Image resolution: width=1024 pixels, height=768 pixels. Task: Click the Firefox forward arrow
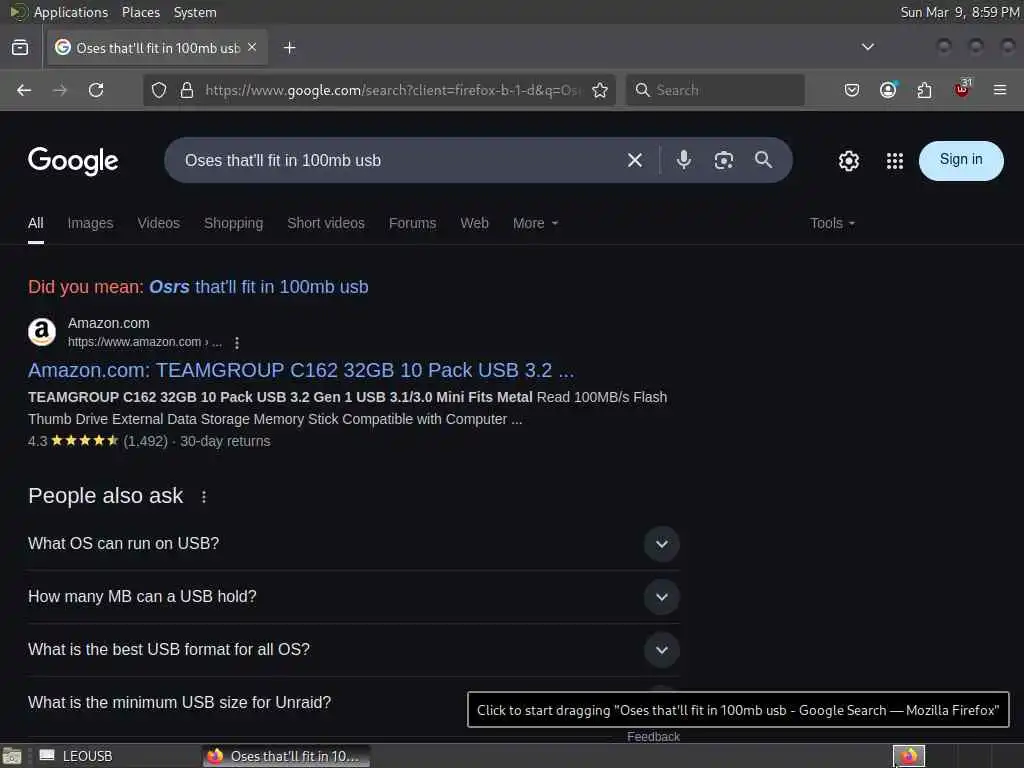60,90
